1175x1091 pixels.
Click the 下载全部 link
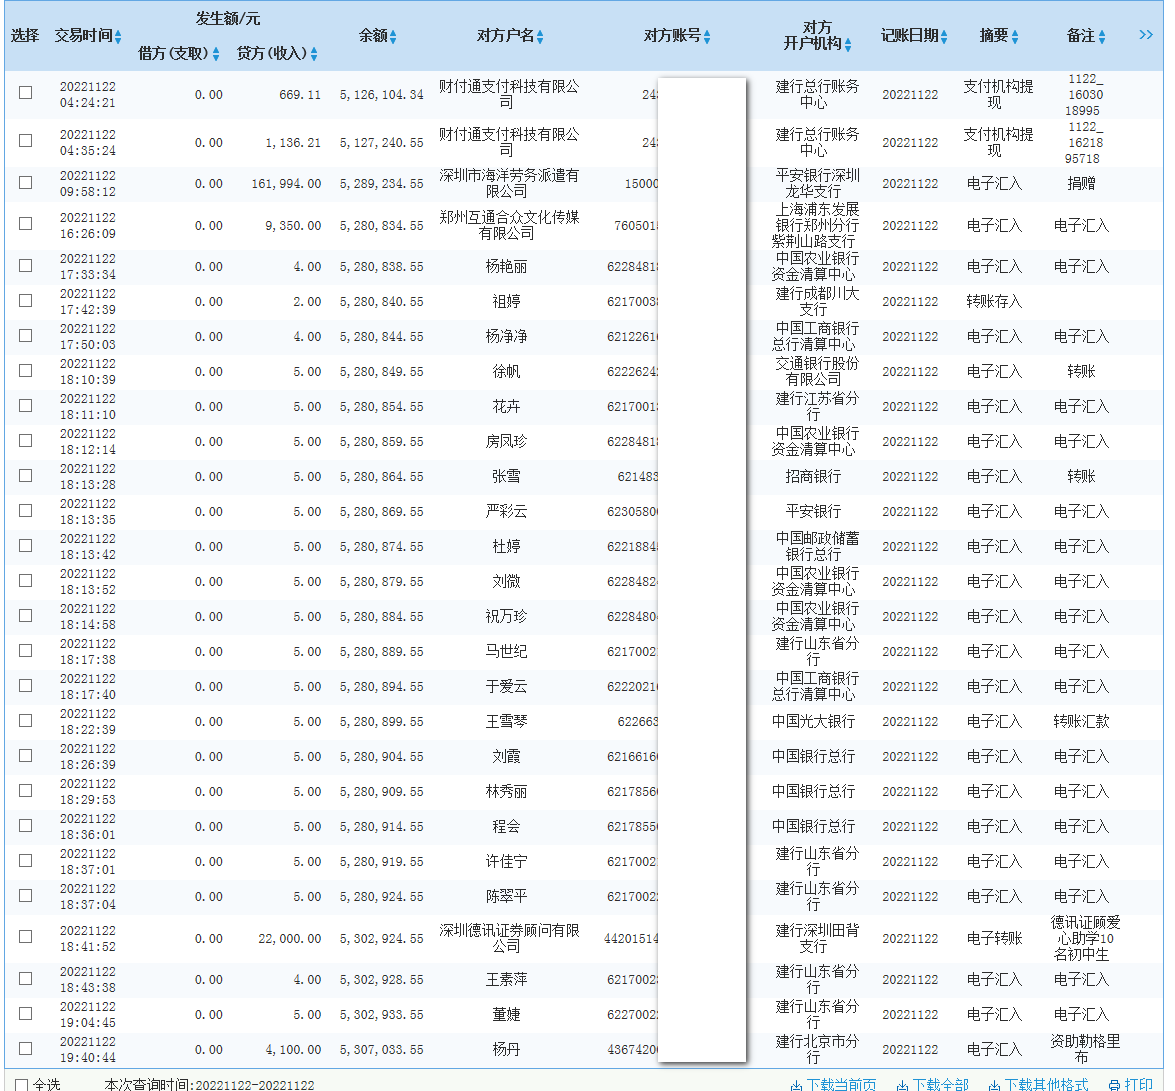[940, 1084]
